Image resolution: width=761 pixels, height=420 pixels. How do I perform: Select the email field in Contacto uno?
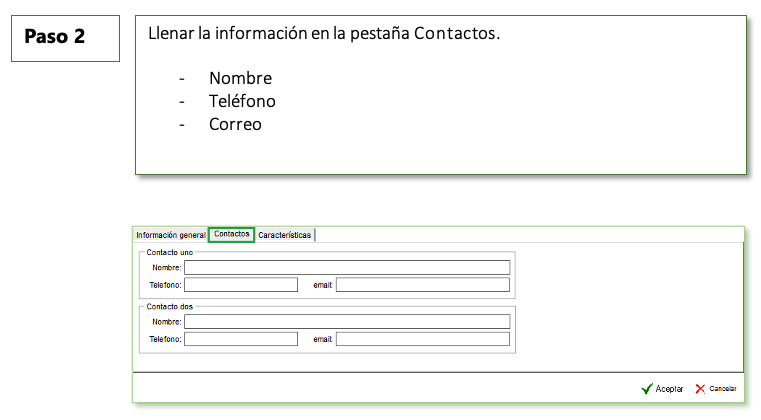[x=422, y=285]
